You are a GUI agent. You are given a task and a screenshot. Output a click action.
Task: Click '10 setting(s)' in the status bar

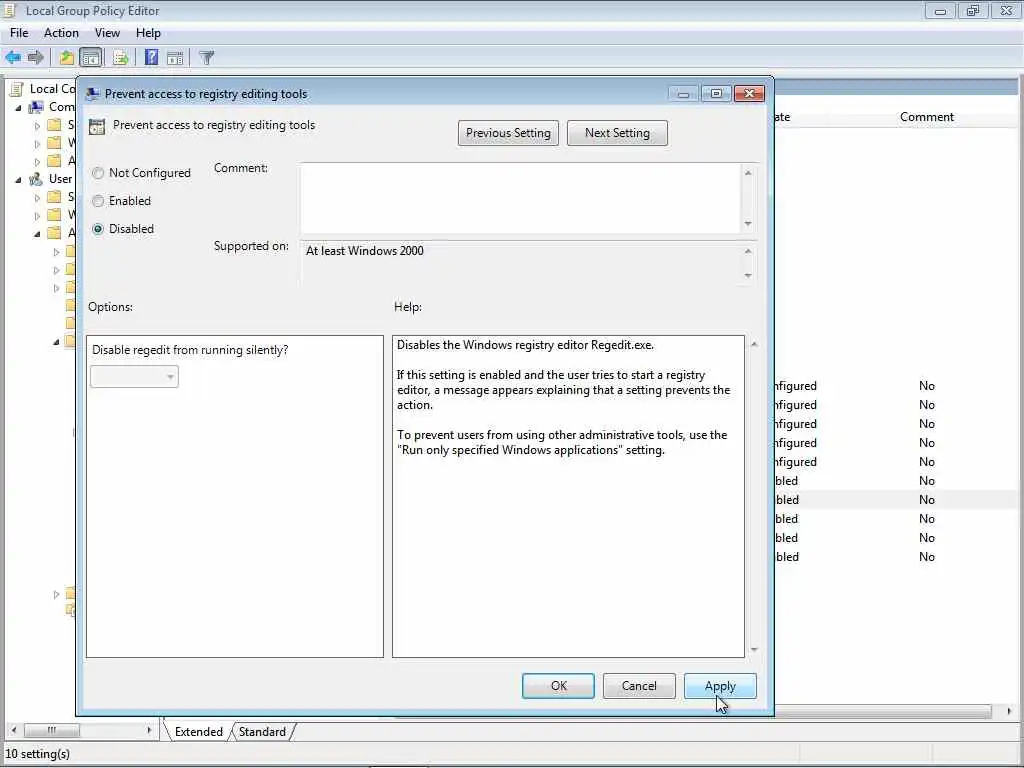[37, 754]
